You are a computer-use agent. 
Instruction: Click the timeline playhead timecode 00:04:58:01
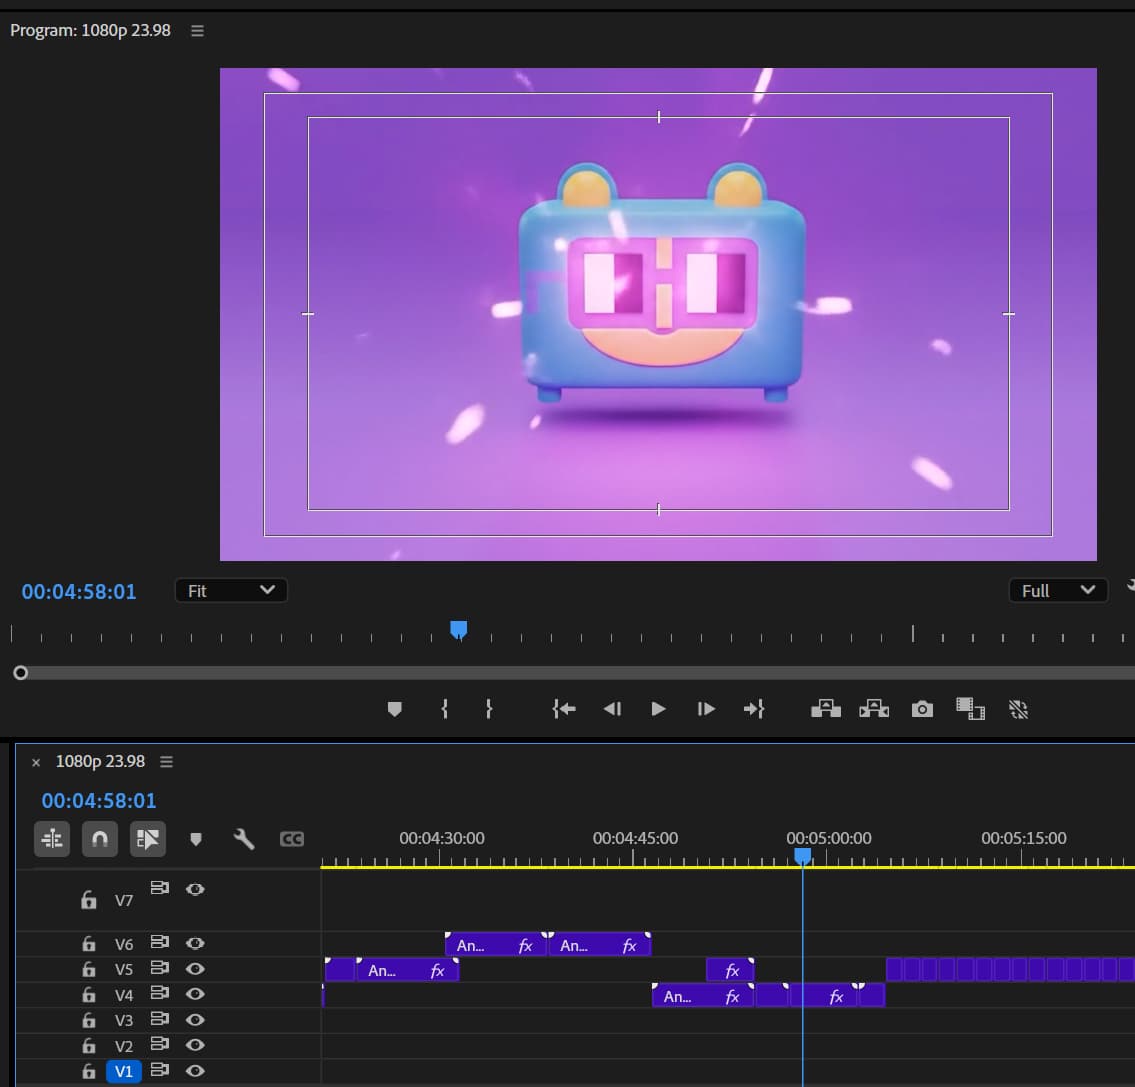(x=99, y=801)
